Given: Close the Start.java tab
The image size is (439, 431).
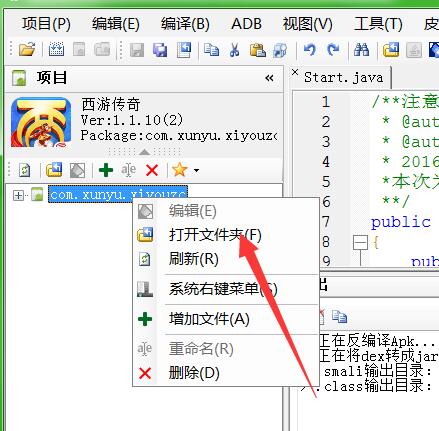Looking at the screenshot, I should point(295,72).
